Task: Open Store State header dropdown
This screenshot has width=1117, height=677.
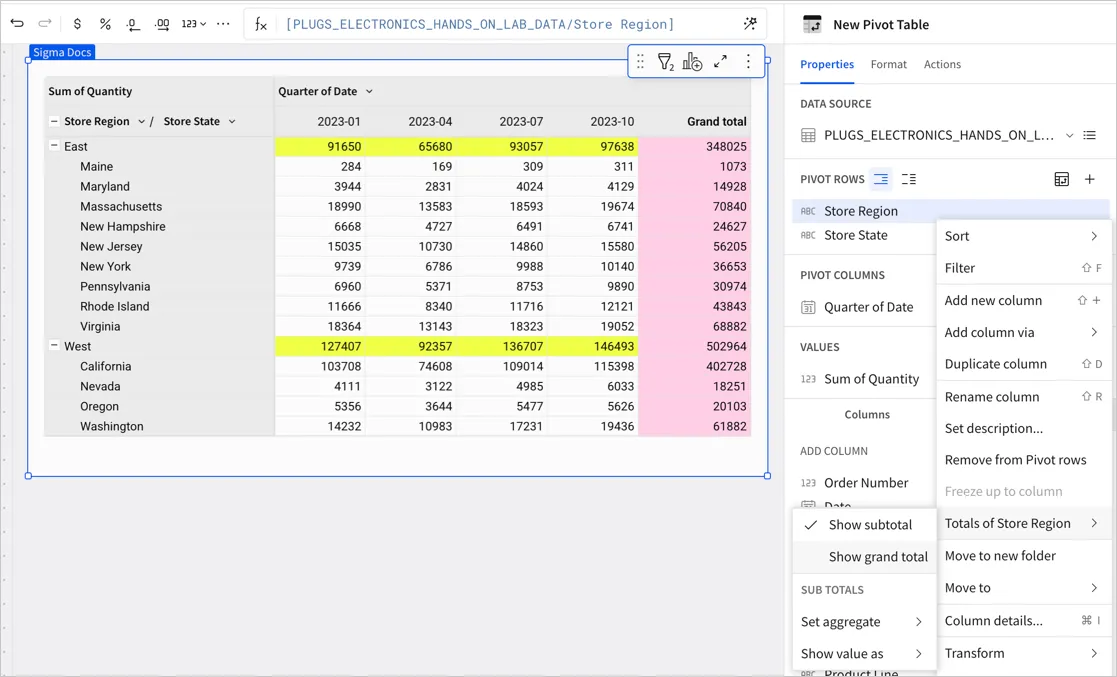Action: point(232,122)
